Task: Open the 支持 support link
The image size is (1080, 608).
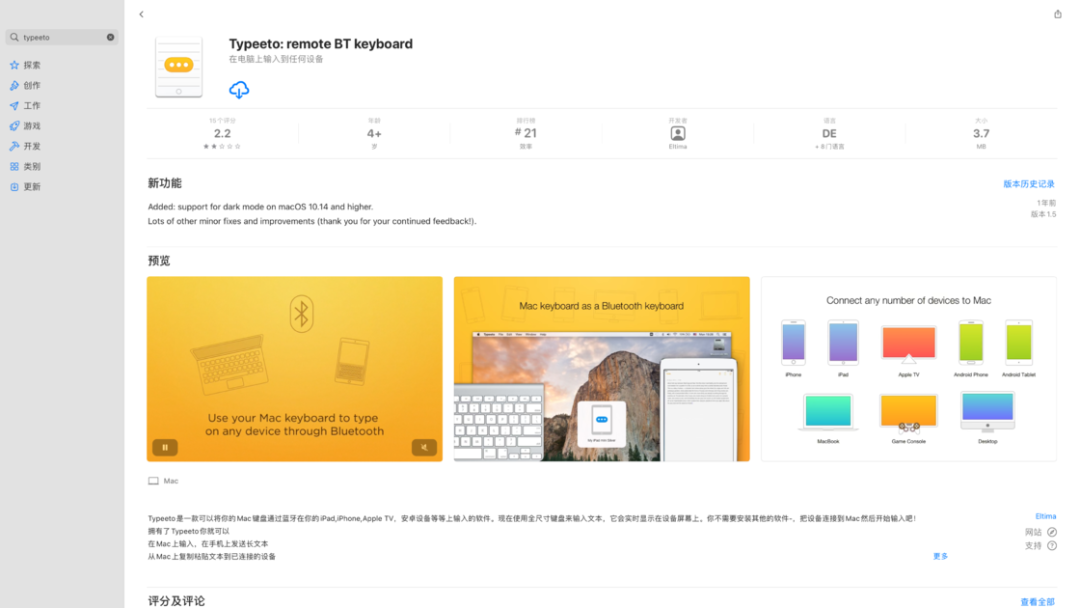Action: coord(1033,545)
